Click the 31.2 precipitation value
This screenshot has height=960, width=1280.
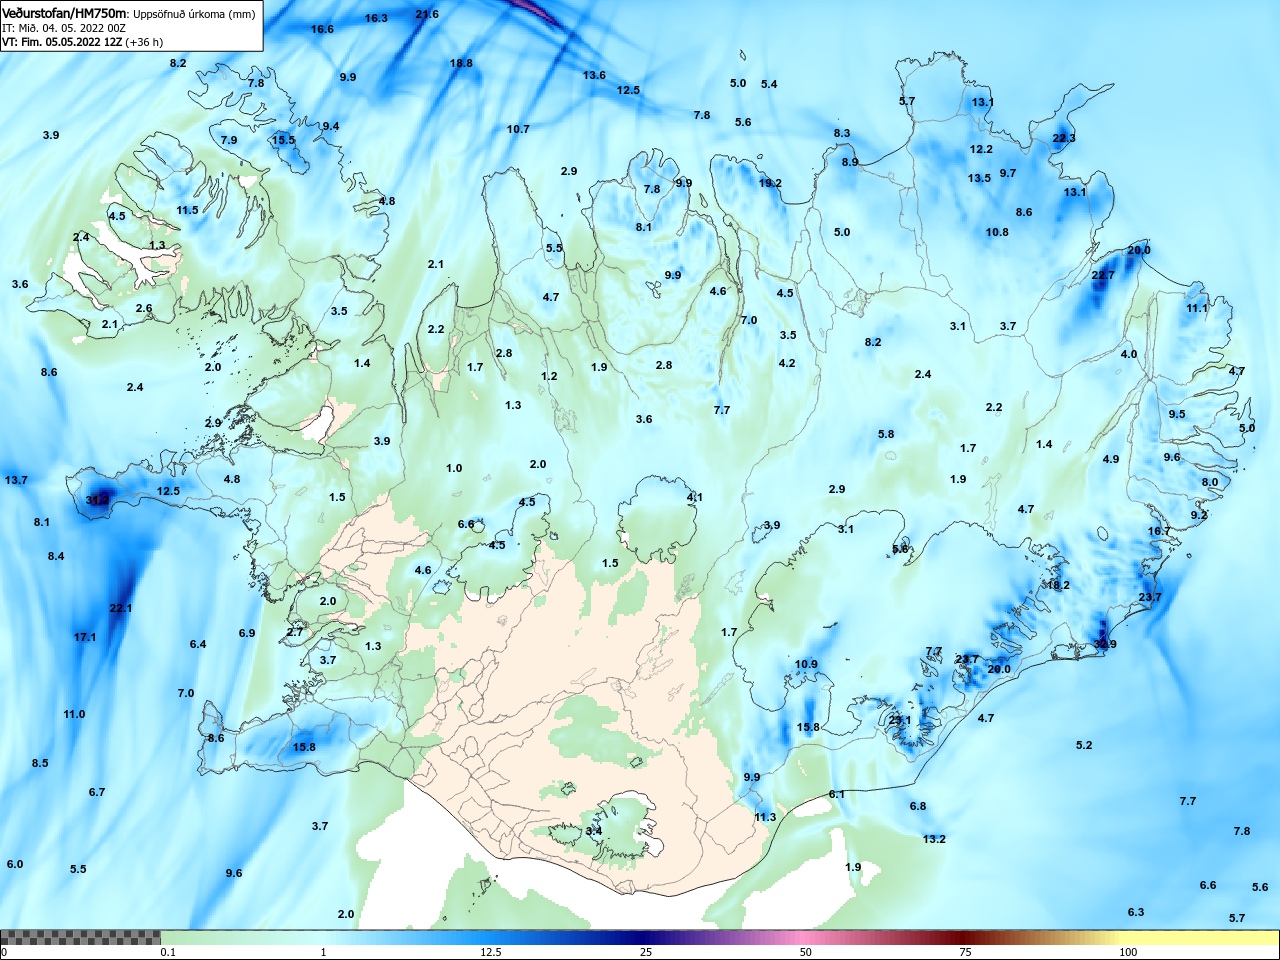tap(97, 499)
